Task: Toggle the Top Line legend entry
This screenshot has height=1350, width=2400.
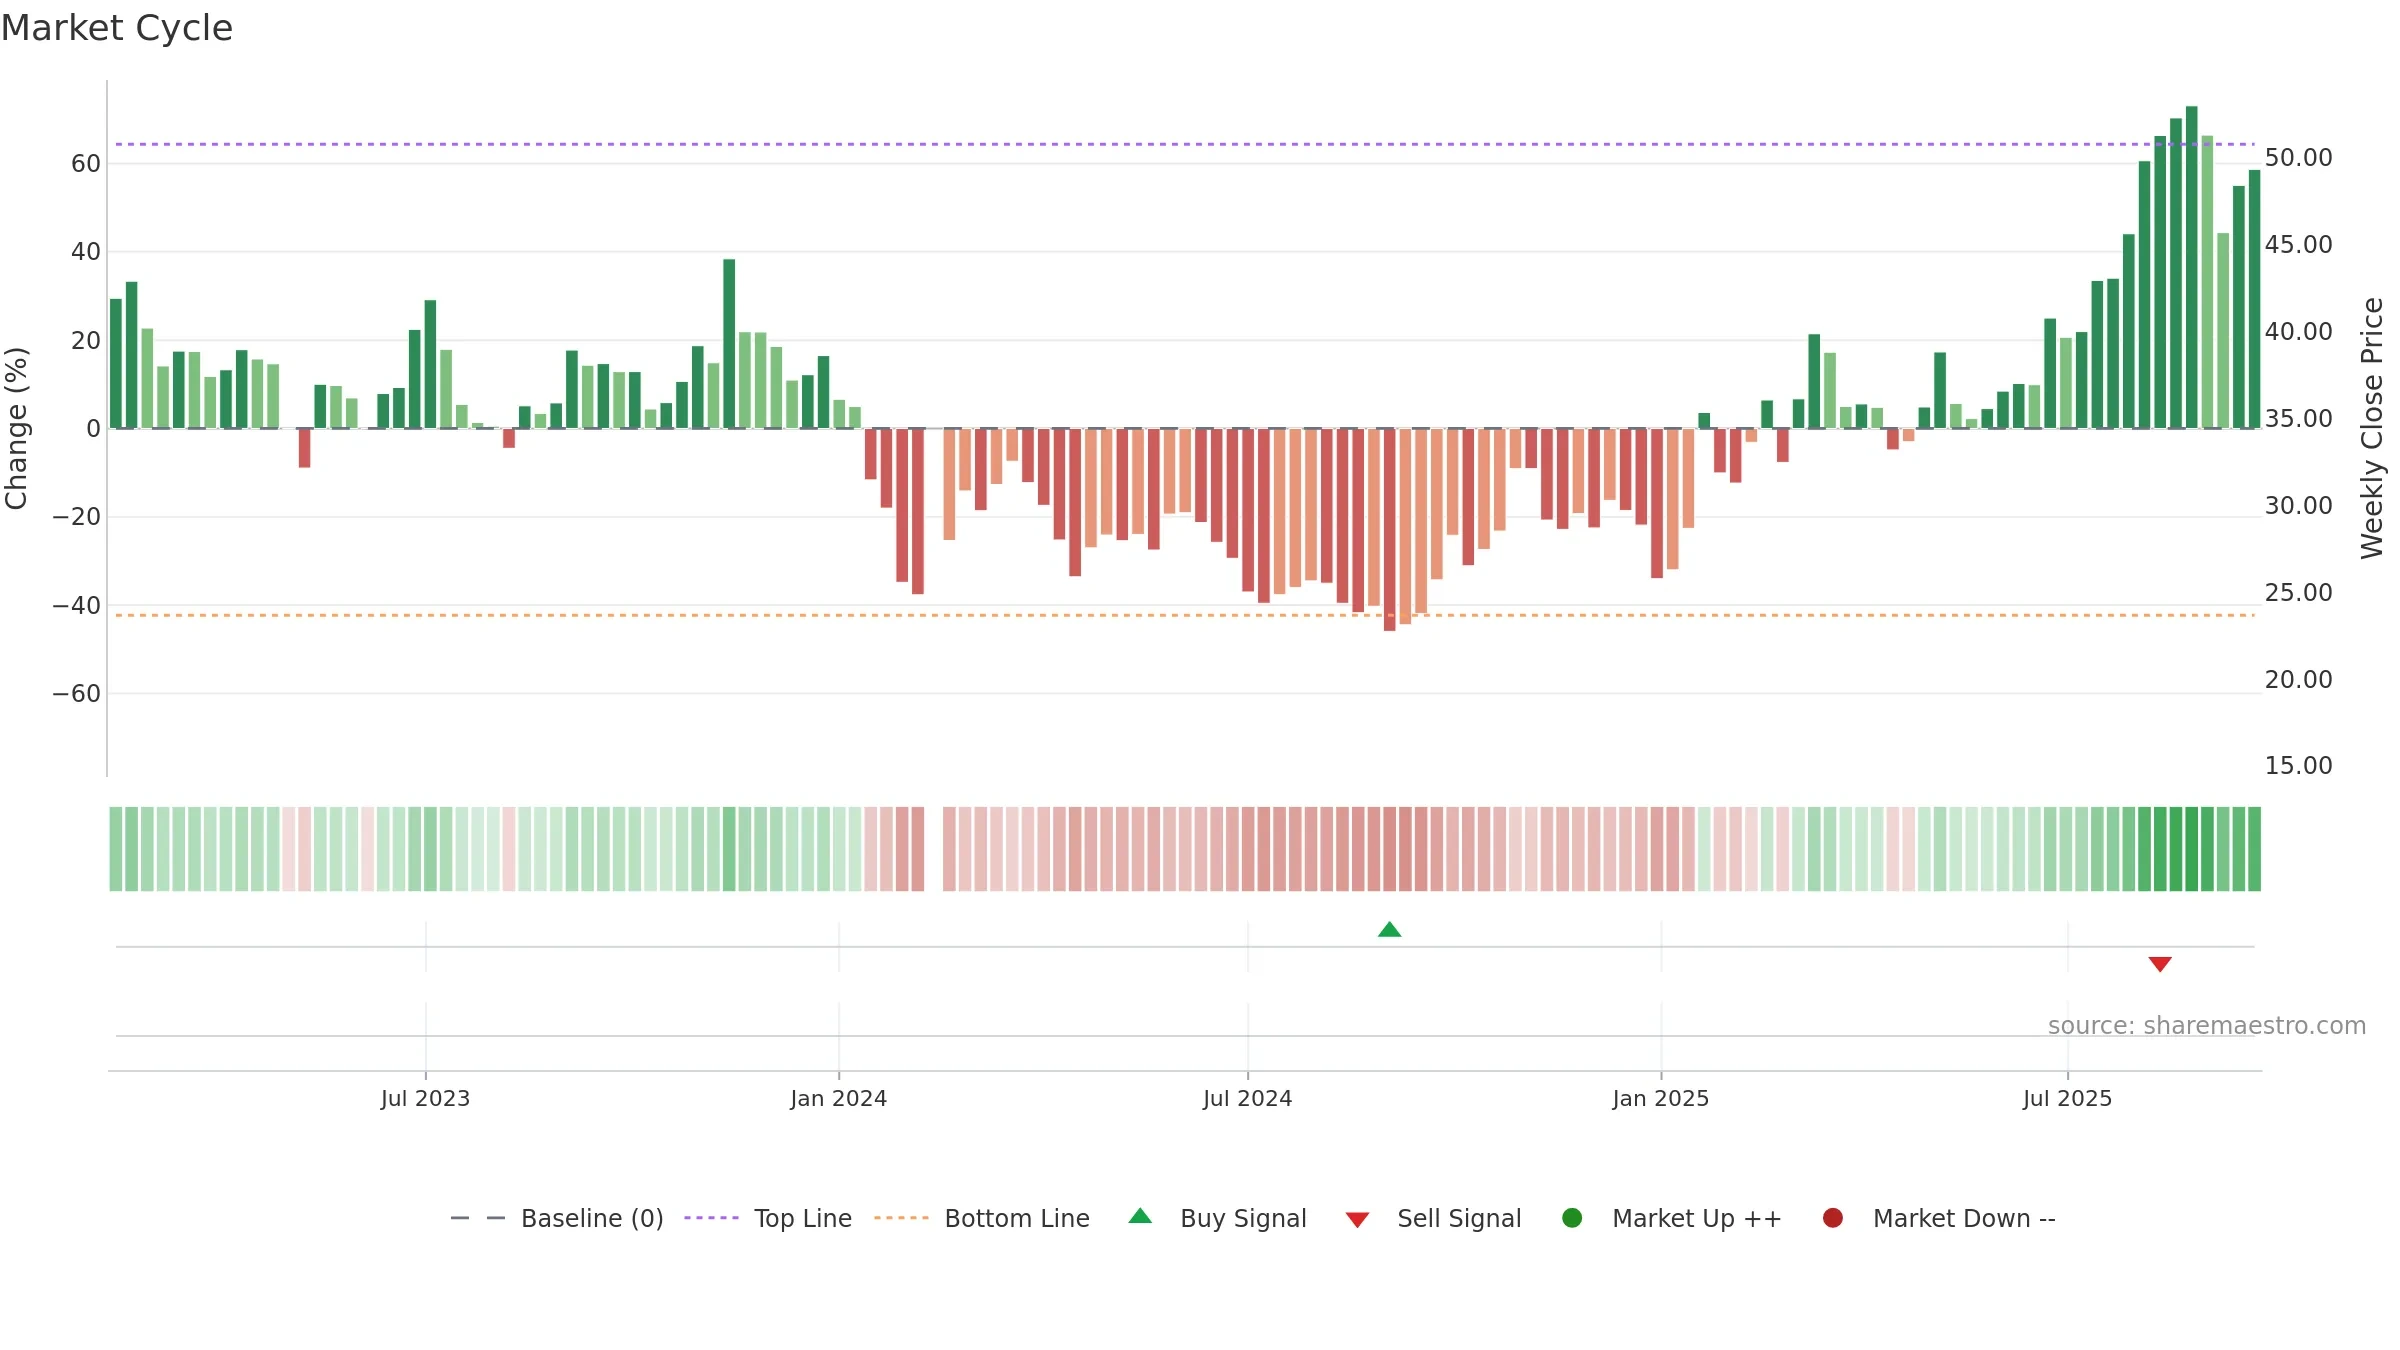Action: [768, 1218]
